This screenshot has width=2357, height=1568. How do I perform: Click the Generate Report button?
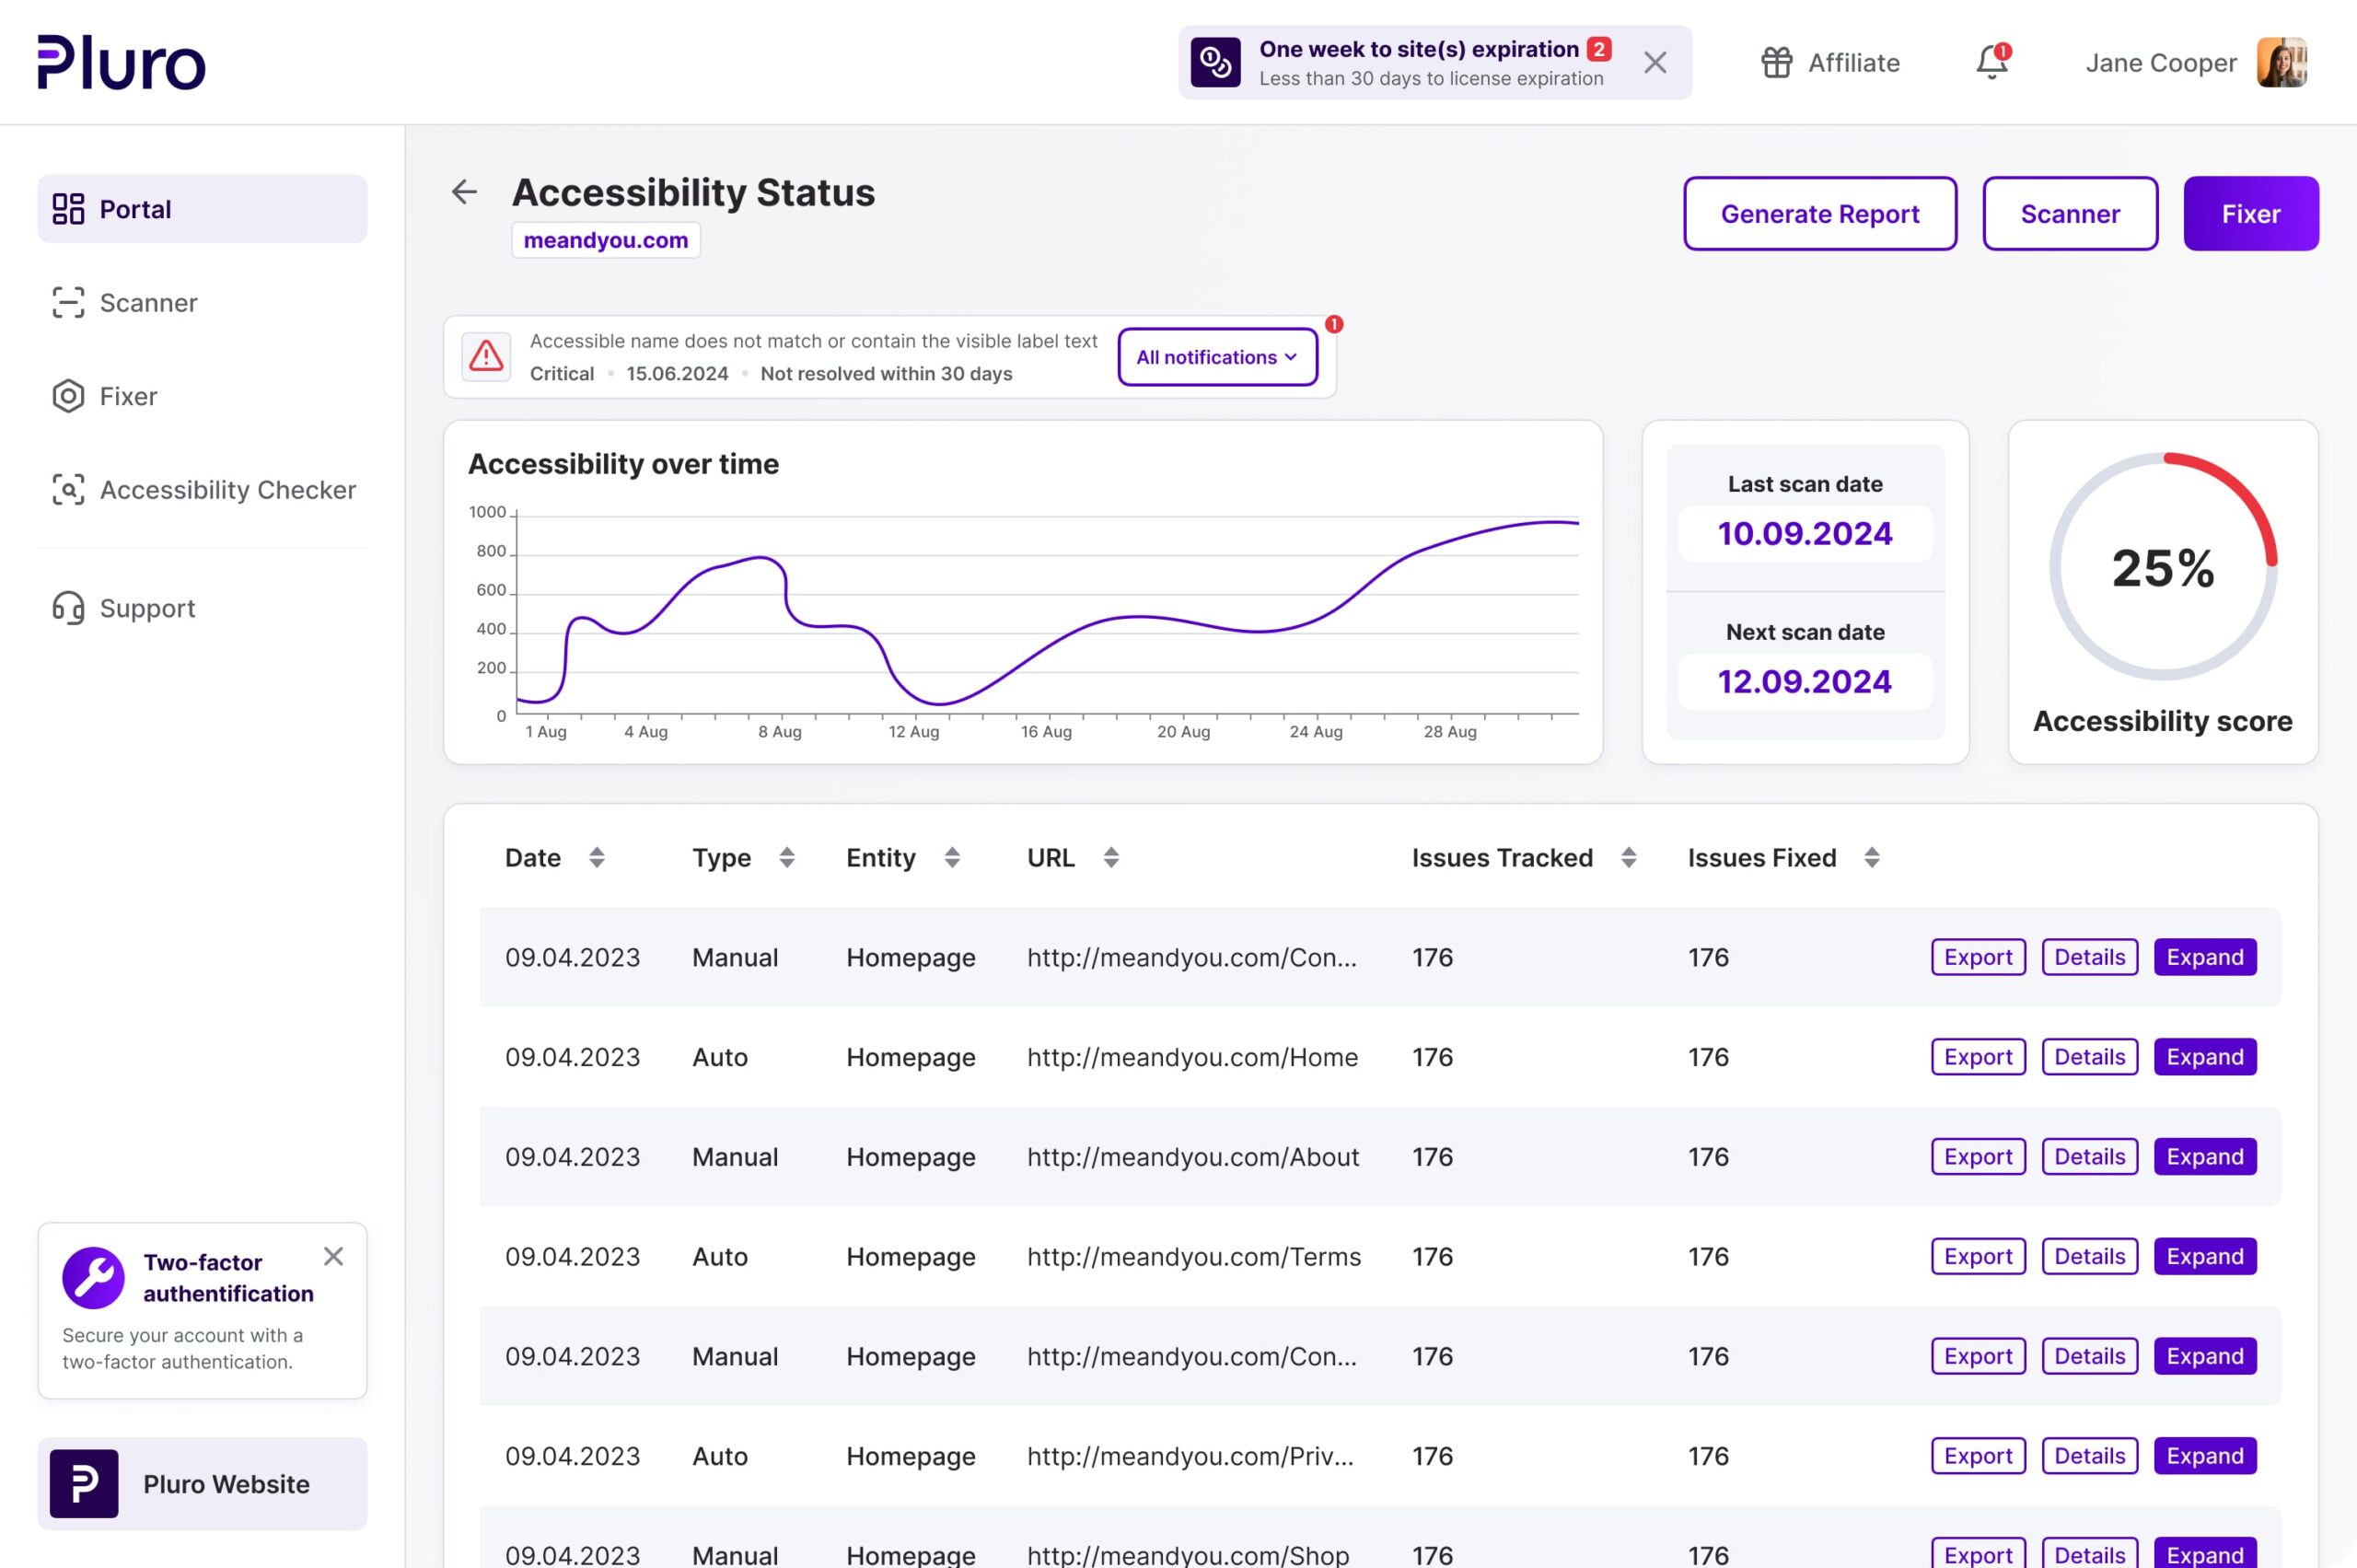point(1820,213)
